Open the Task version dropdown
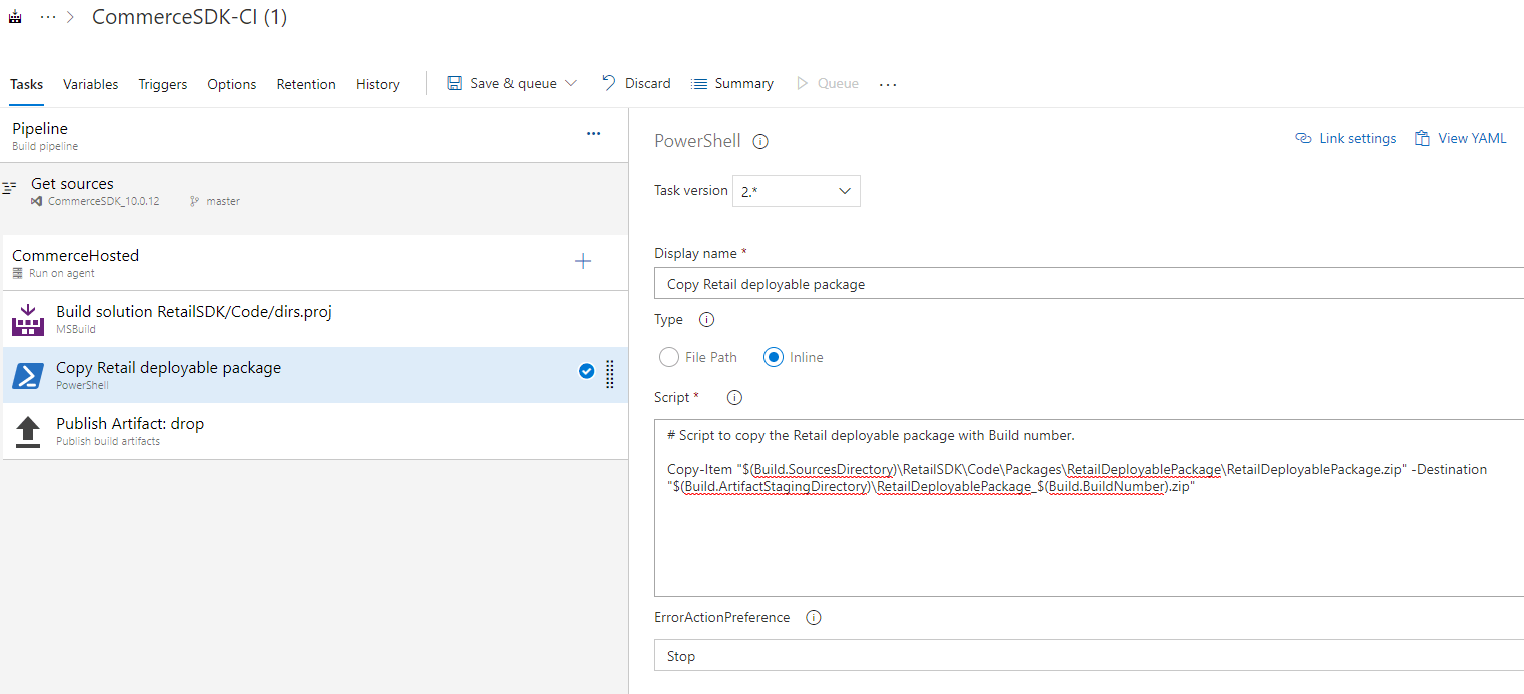 click(796, 191)
